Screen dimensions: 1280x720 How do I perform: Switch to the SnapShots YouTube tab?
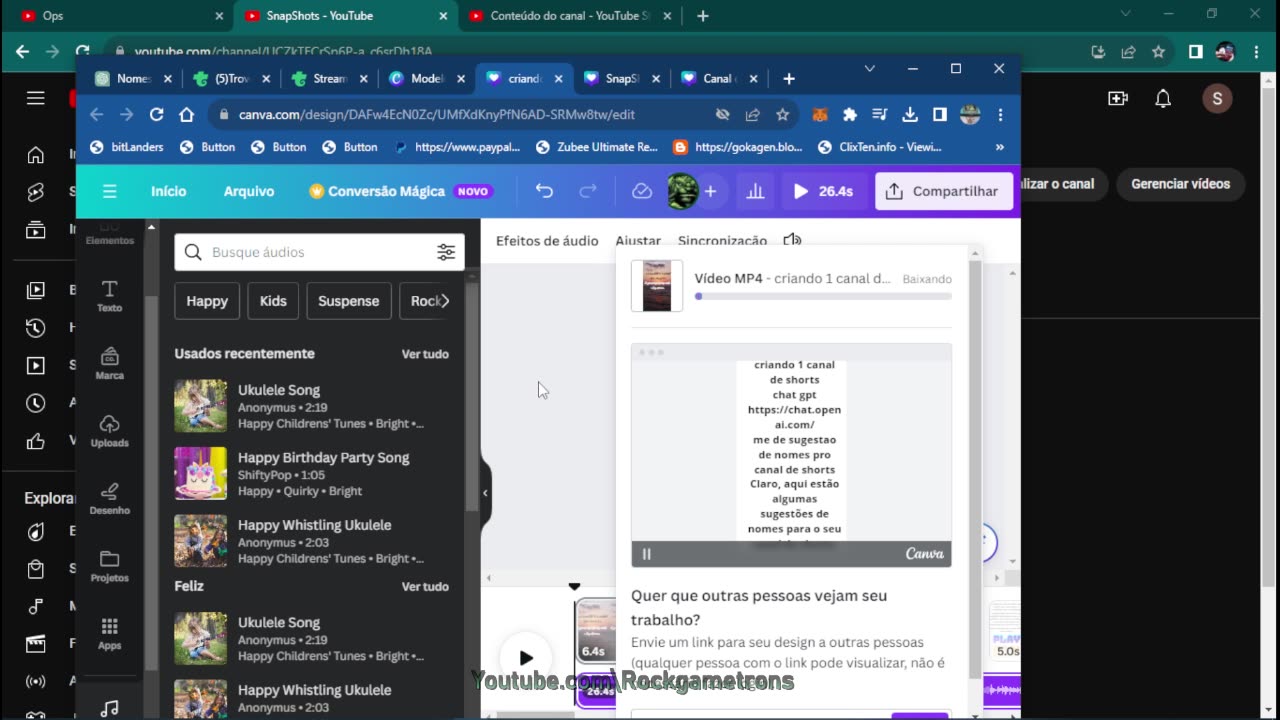click(x=346, y=16)
